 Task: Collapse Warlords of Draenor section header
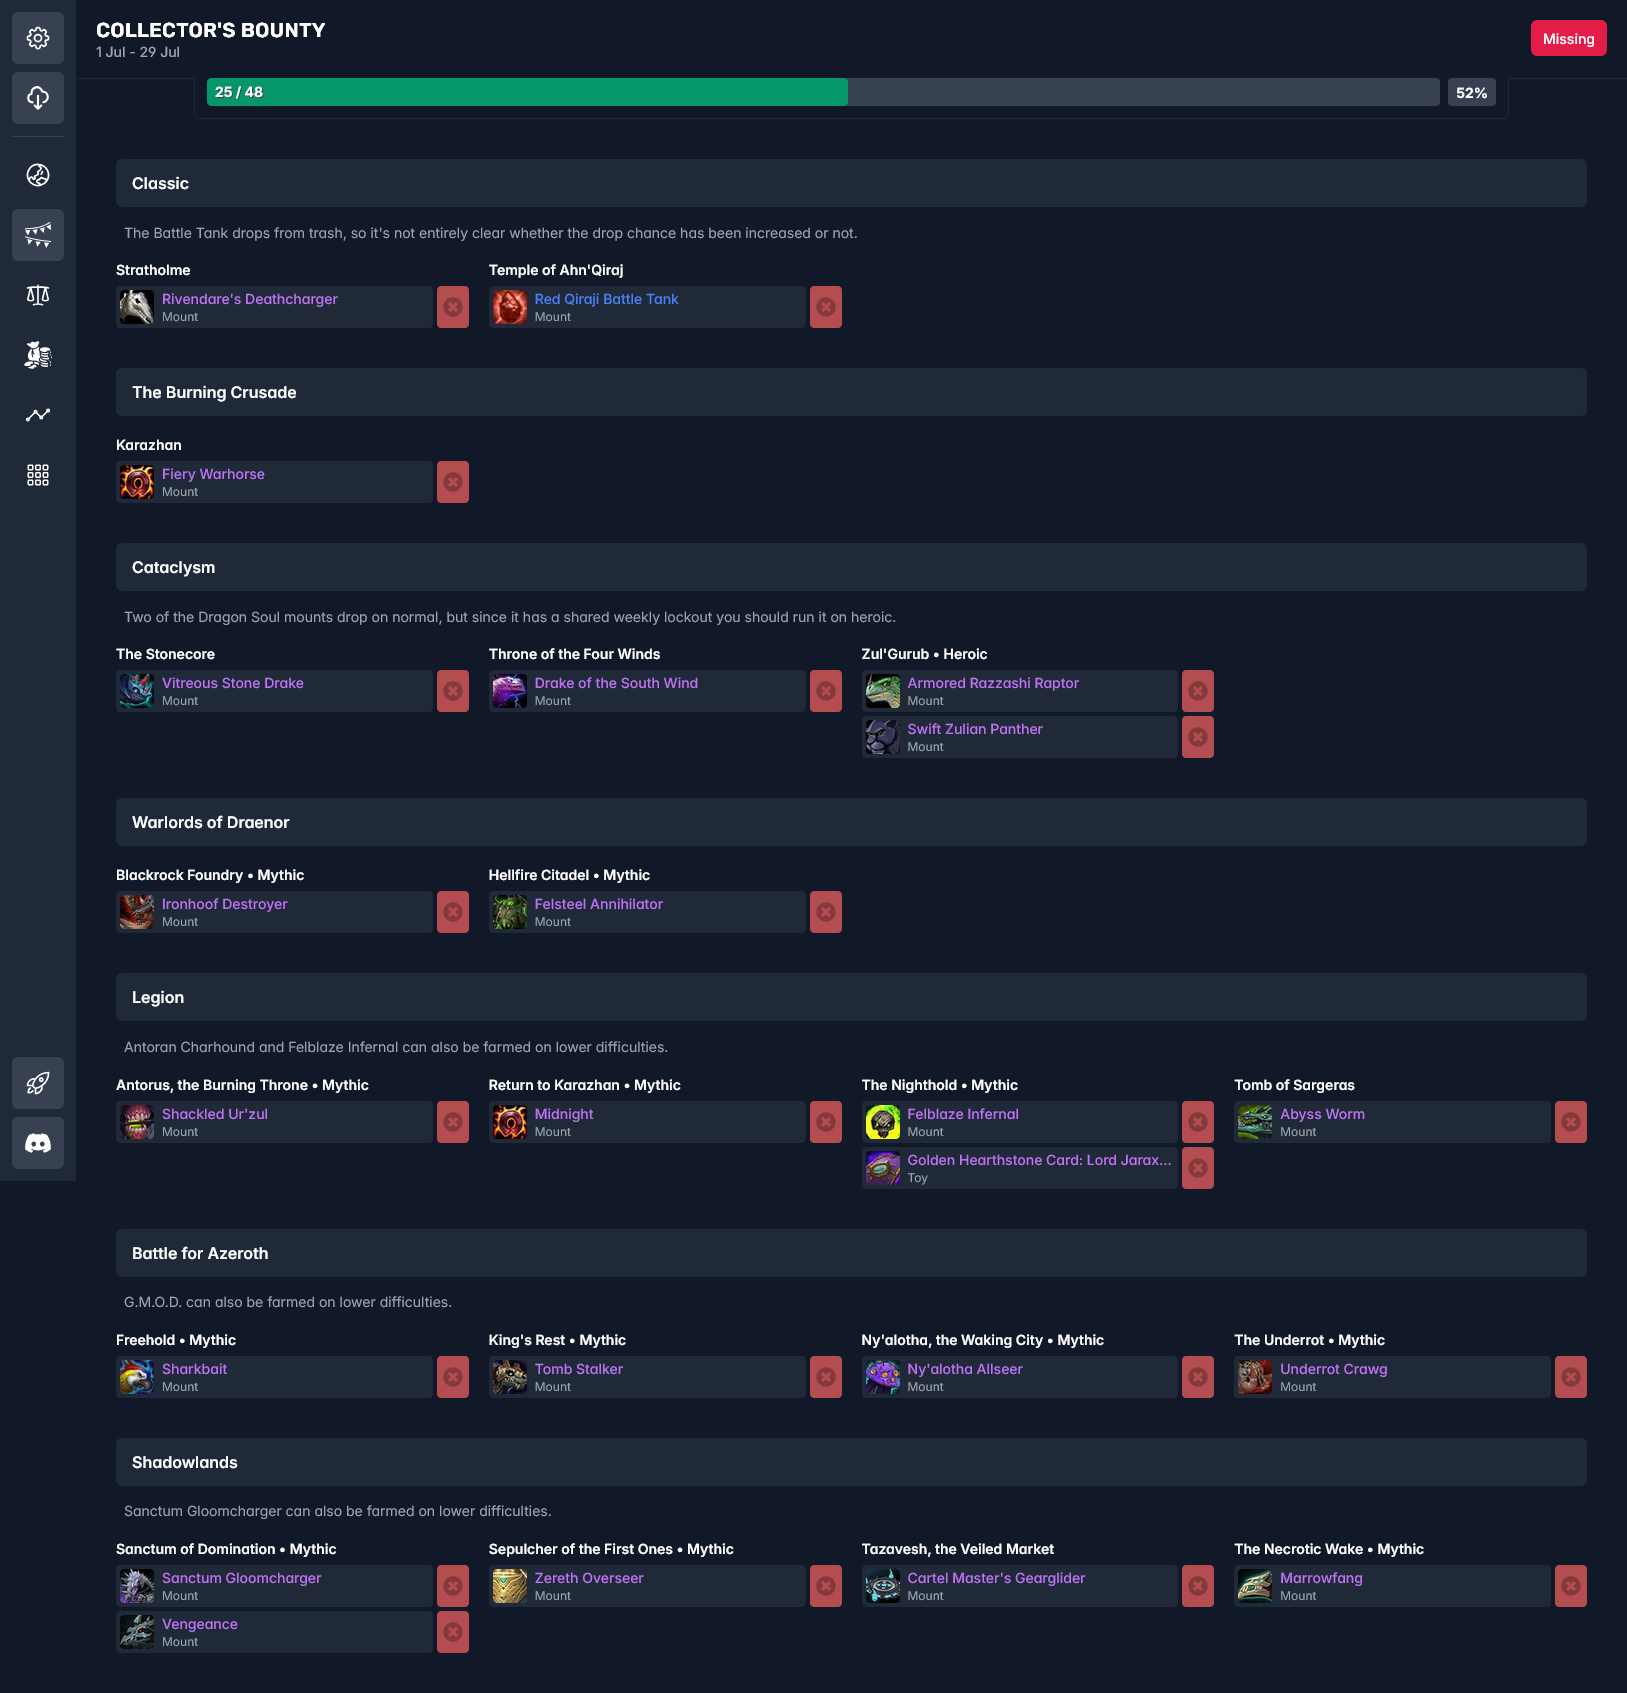[851, 822]
